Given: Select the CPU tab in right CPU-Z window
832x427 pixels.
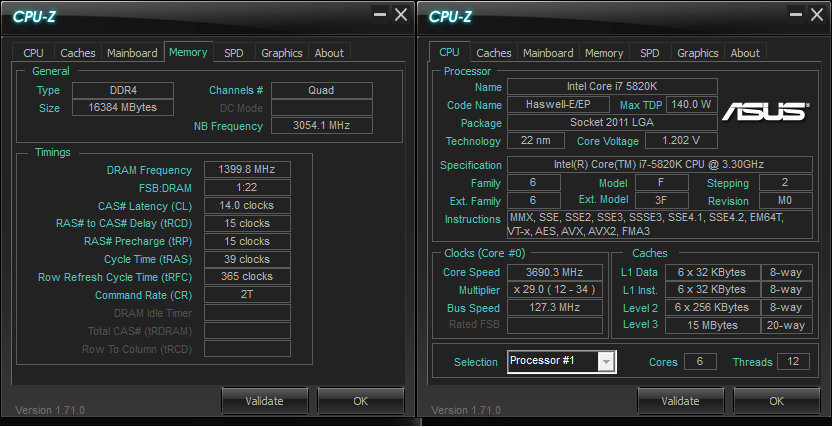Looking at the screenshot, I should (449, 52).
